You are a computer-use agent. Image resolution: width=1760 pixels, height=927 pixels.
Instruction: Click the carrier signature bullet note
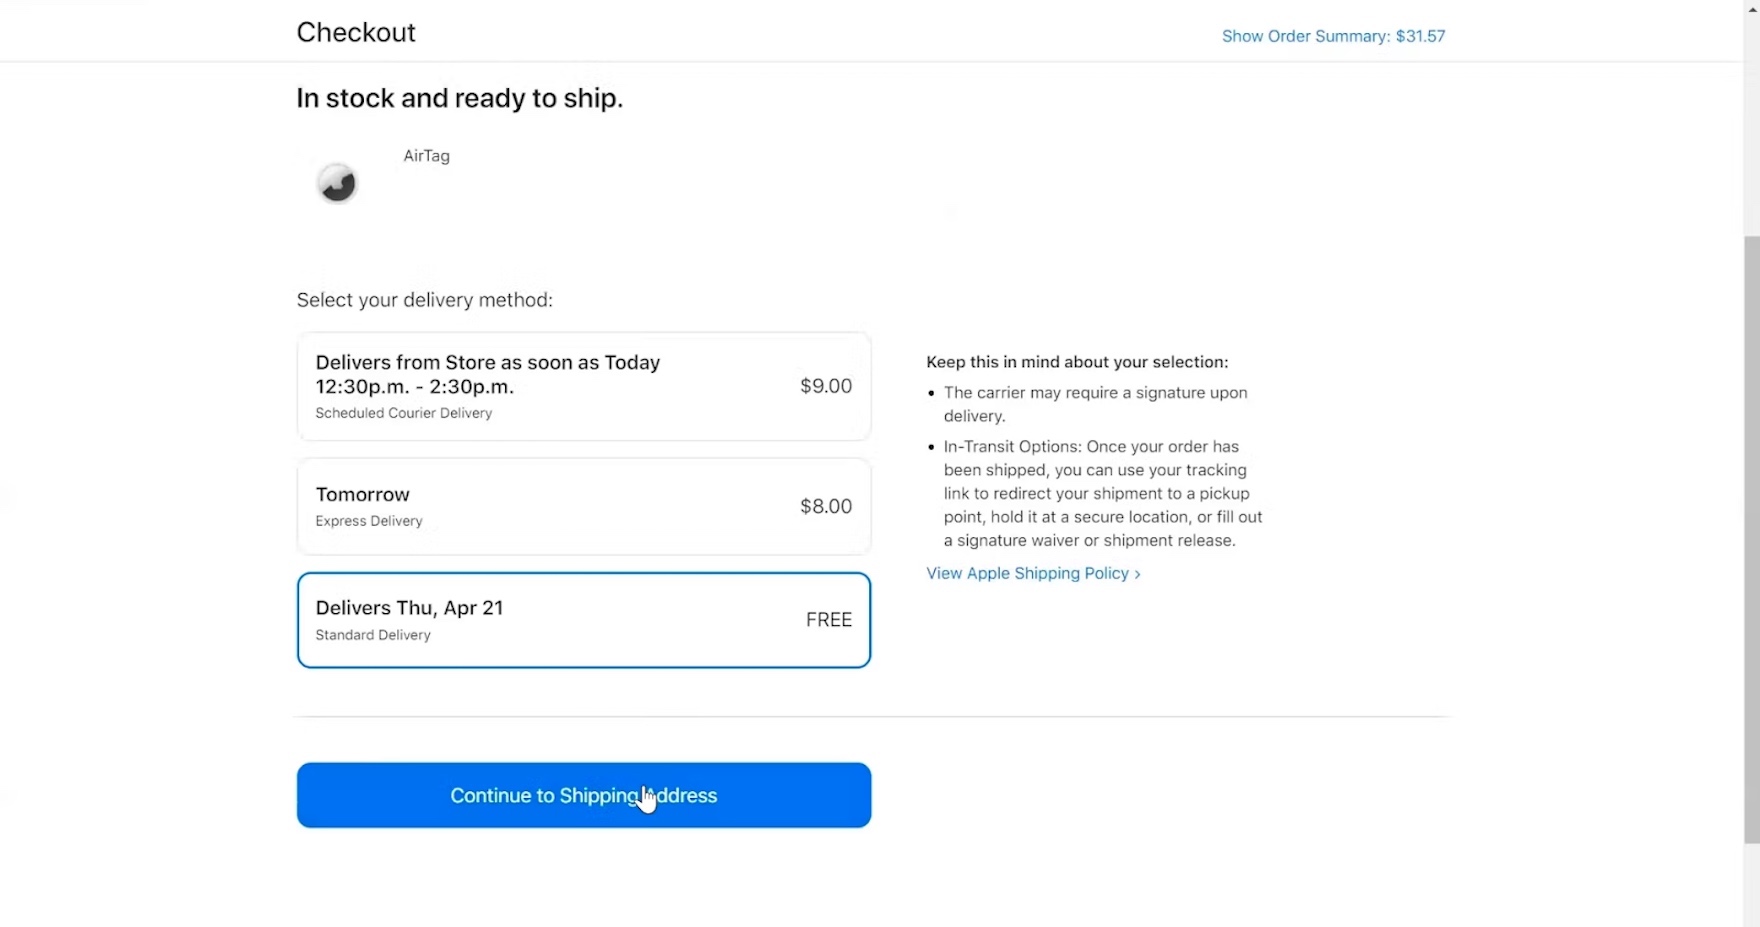click(1095, 404)
